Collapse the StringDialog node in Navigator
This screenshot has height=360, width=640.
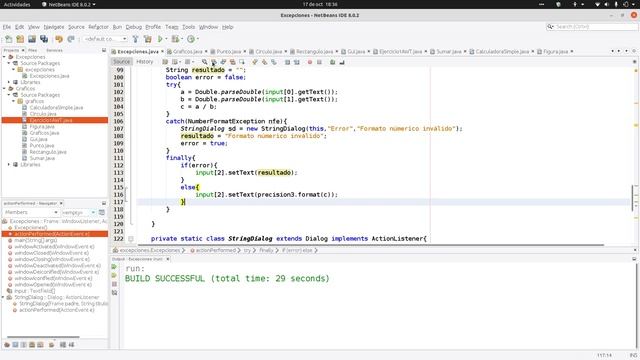point(4,297)
